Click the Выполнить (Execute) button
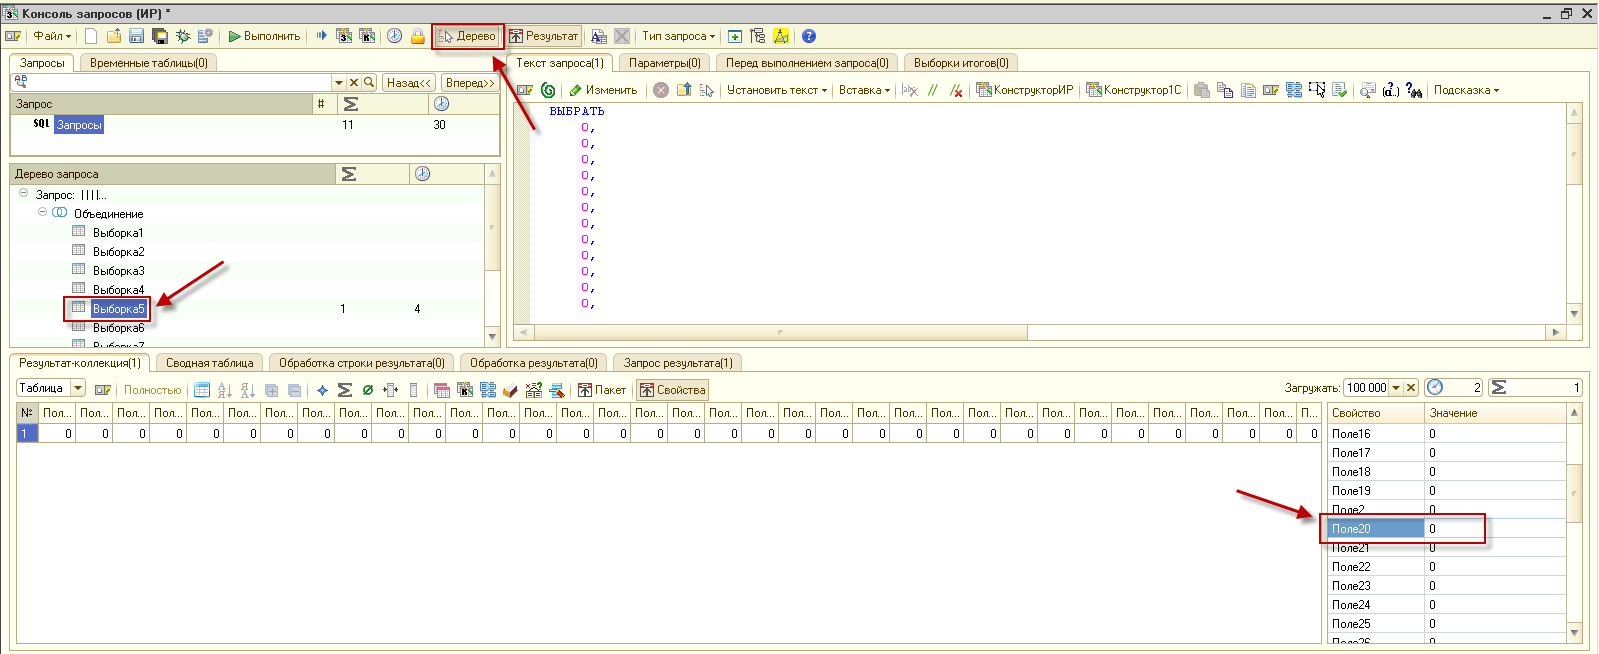 pos(264,36)
